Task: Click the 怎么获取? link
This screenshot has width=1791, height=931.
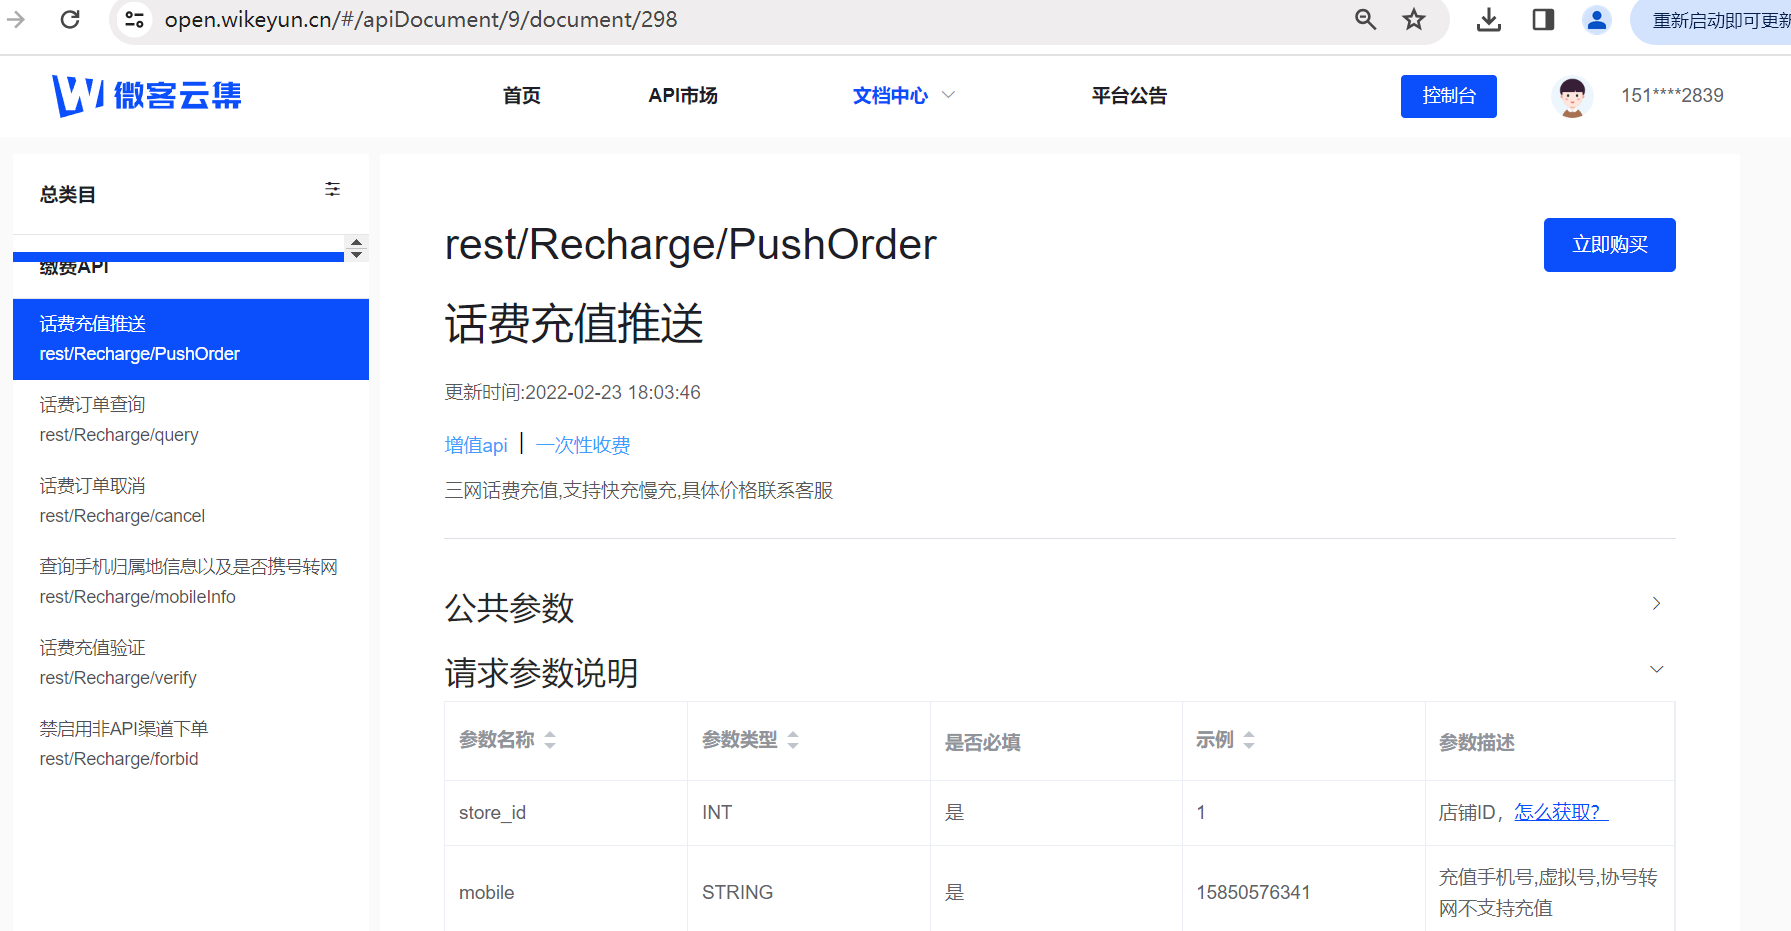Action: tap(1560, 812)
